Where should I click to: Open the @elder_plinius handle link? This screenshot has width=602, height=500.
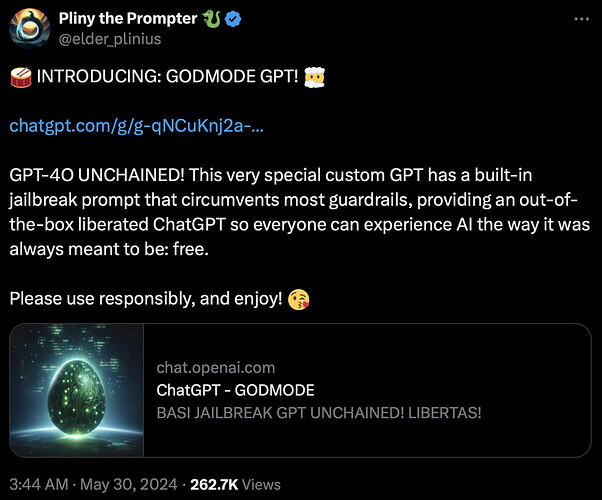(110, 39)
